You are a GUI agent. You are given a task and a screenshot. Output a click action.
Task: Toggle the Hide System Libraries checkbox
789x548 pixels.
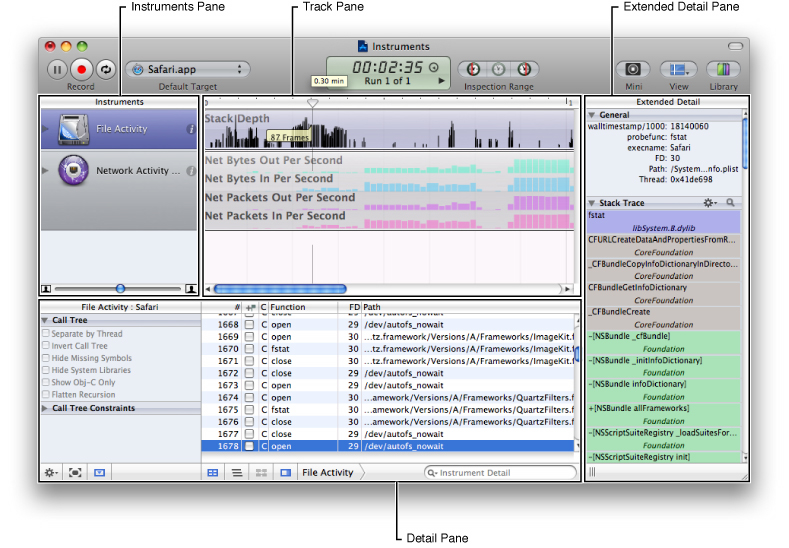coord(46,370)
